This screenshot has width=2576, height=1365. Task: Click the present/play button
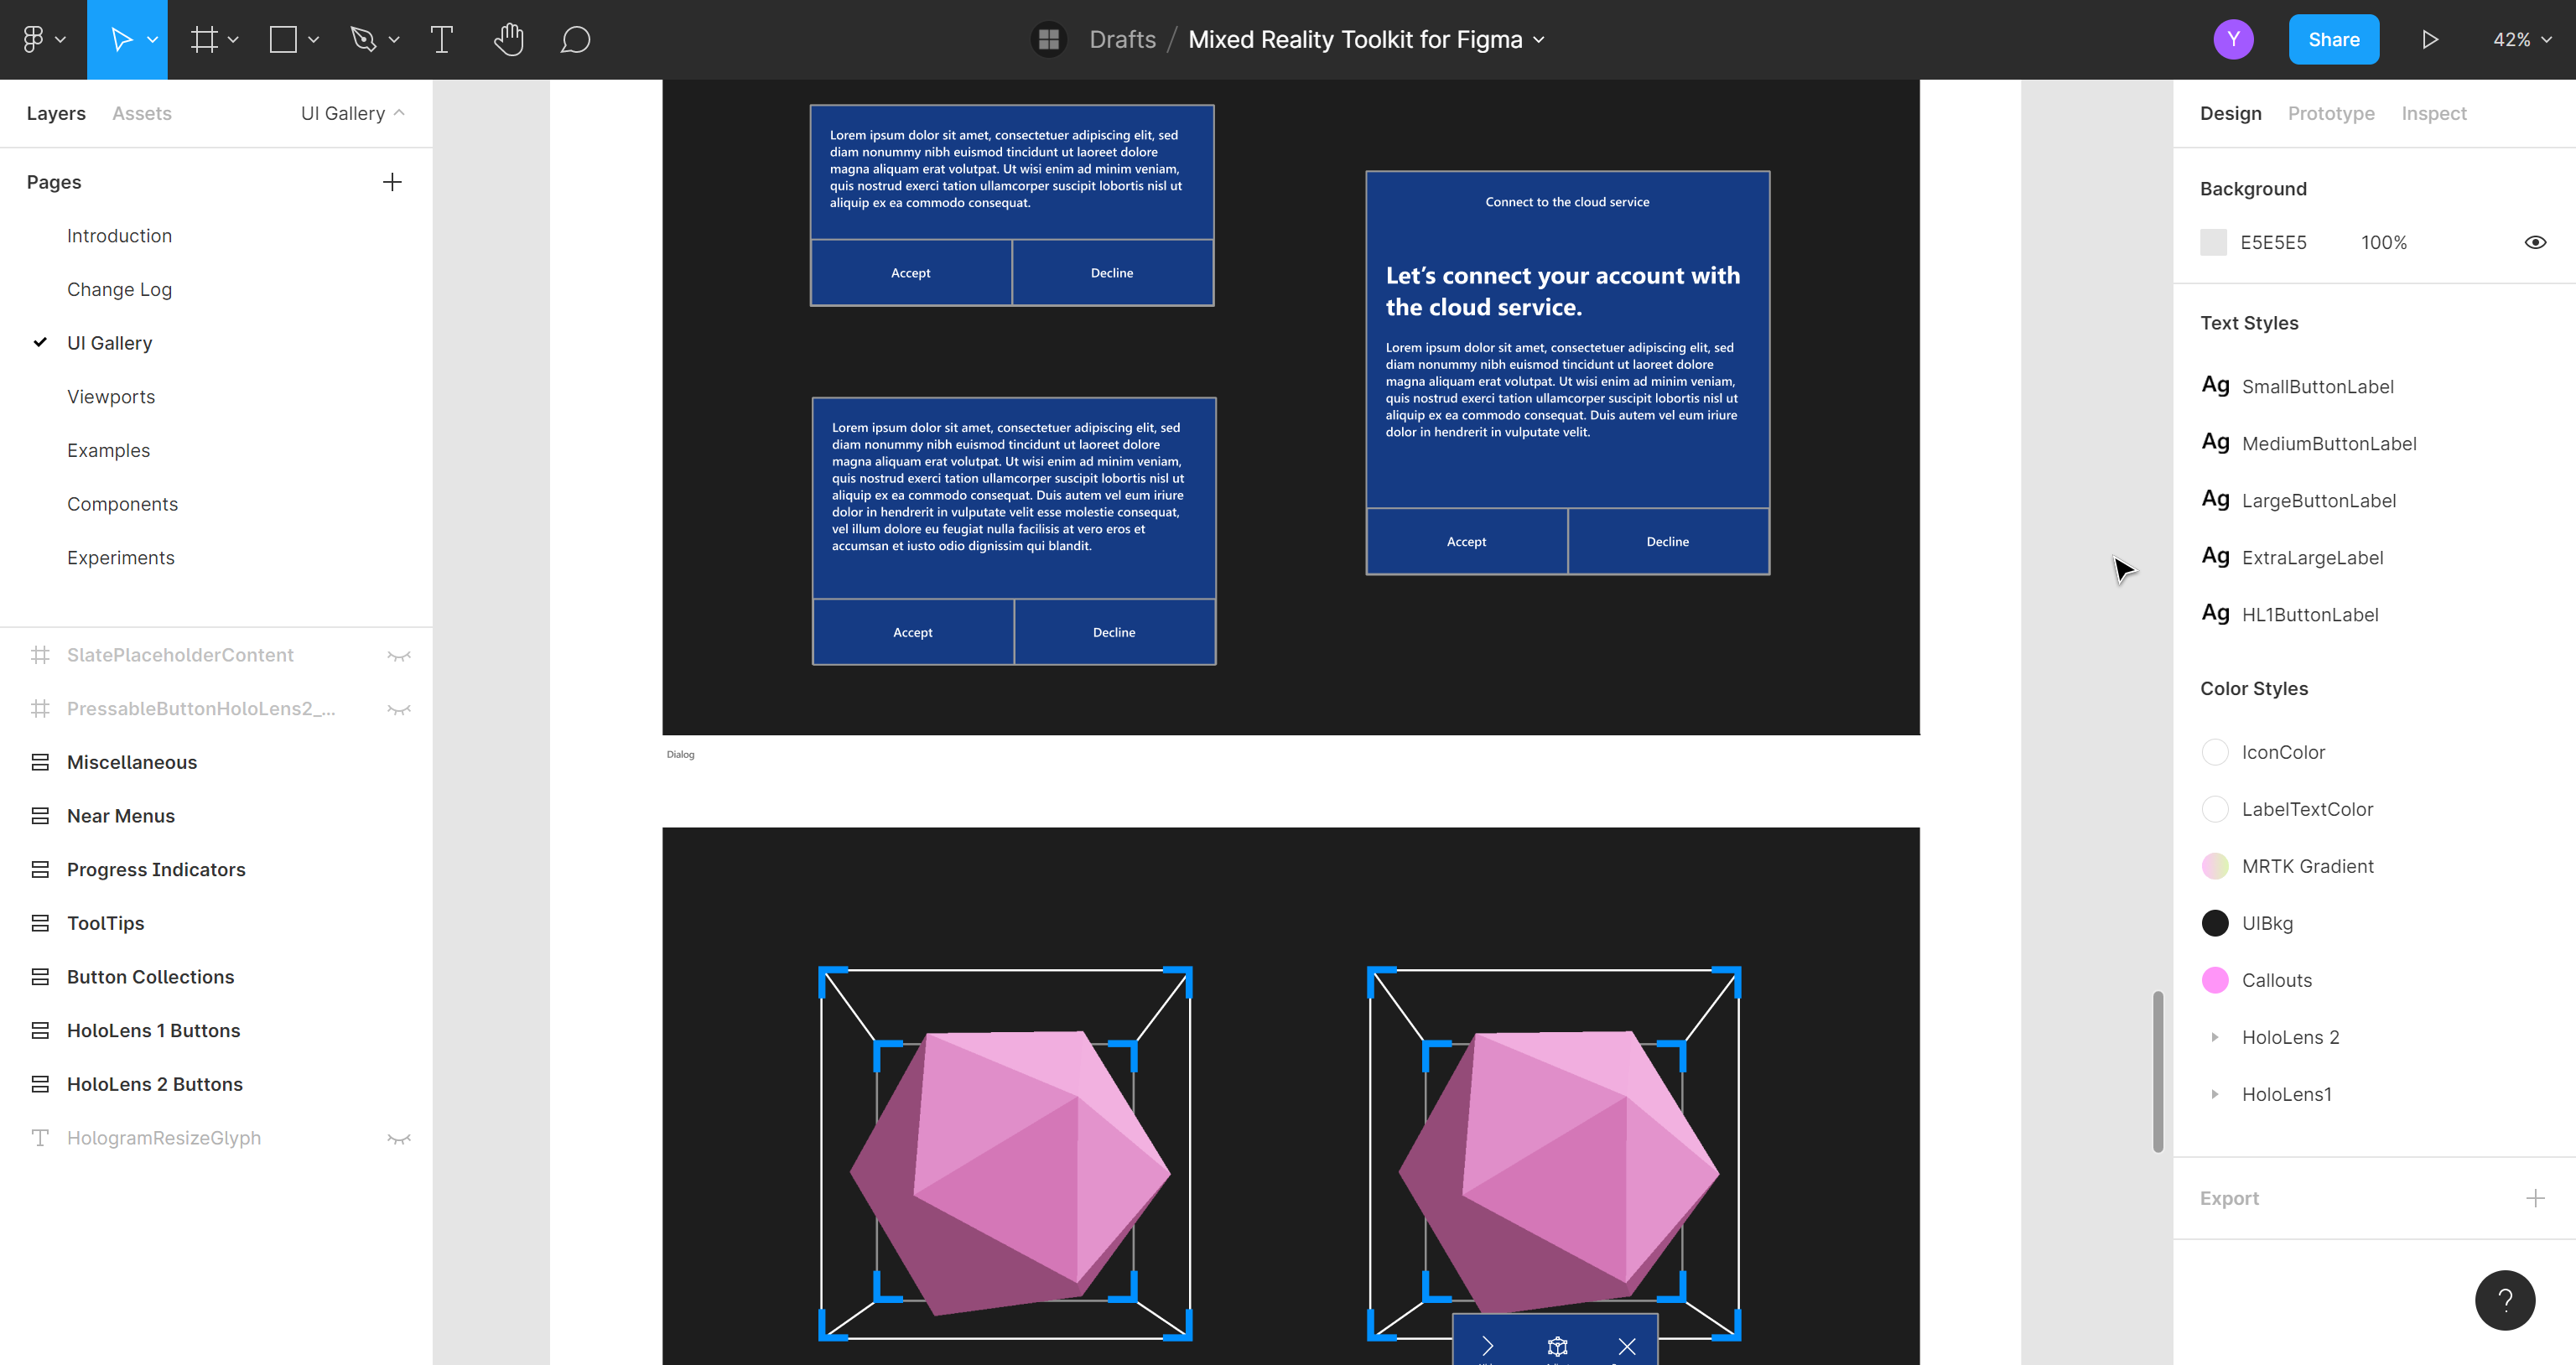[x=2424, y=39]
